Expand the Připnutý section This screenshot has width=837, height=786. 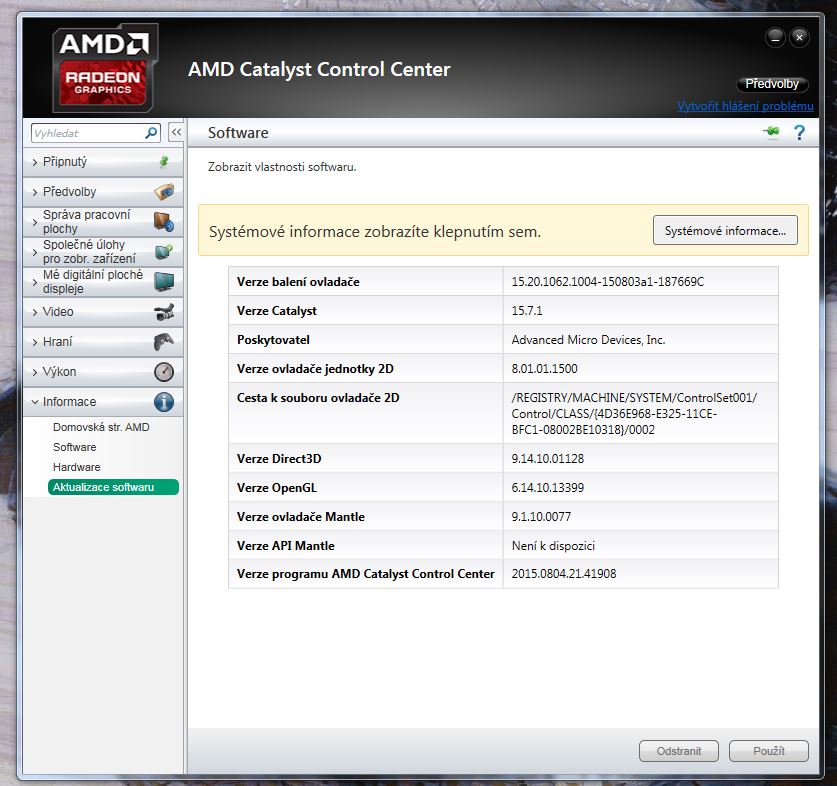click(90, 162)
